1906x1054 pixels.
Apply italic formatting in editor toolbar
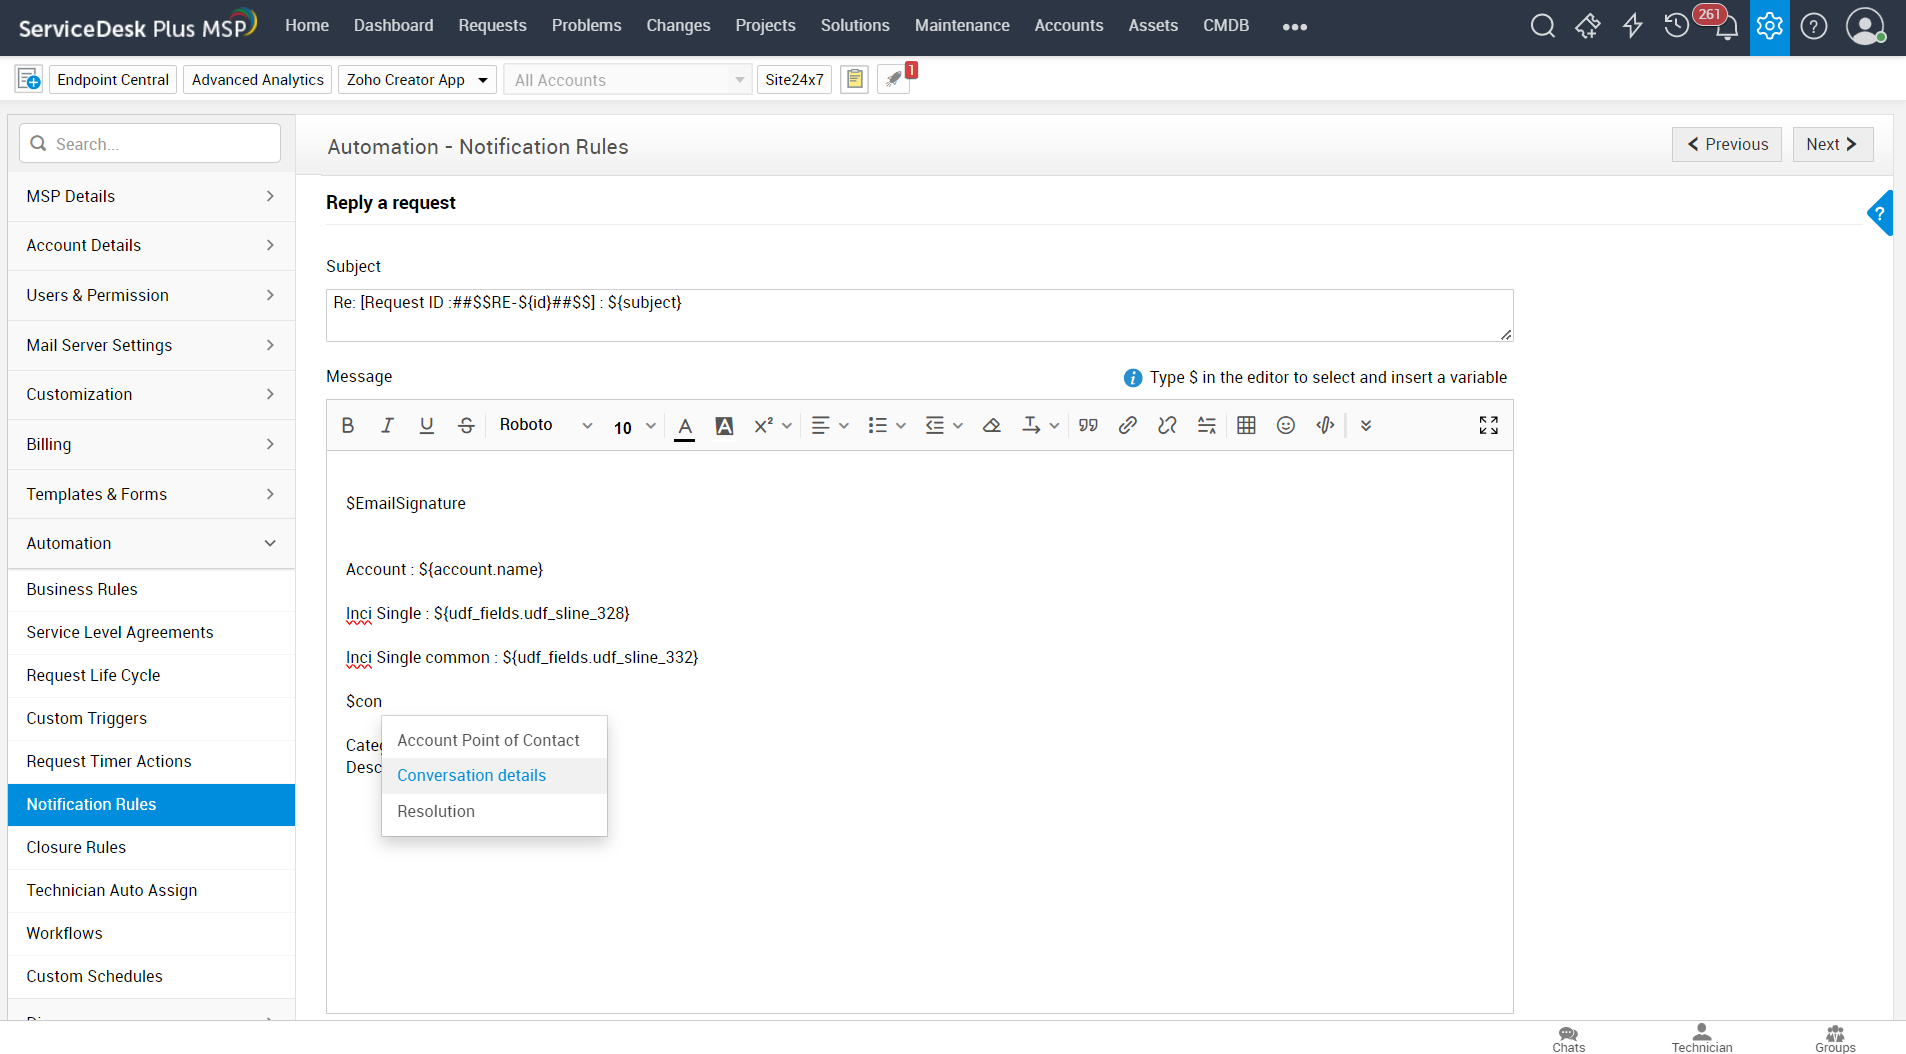(387, 426)
